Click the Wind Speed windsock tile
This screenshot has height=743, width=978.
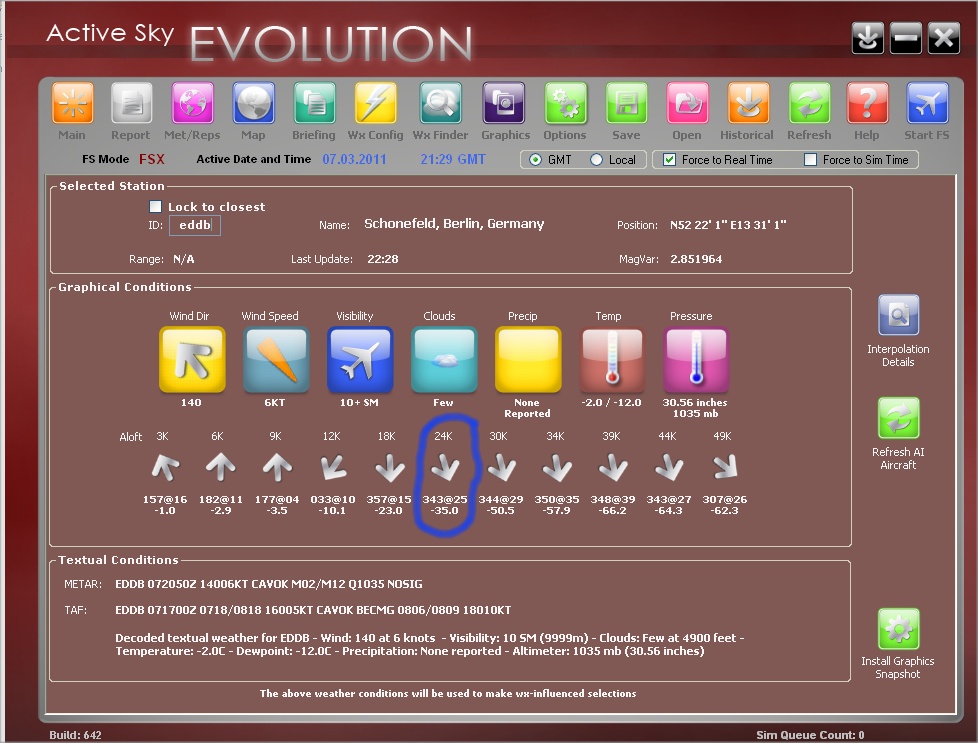[x=276, y=359]
